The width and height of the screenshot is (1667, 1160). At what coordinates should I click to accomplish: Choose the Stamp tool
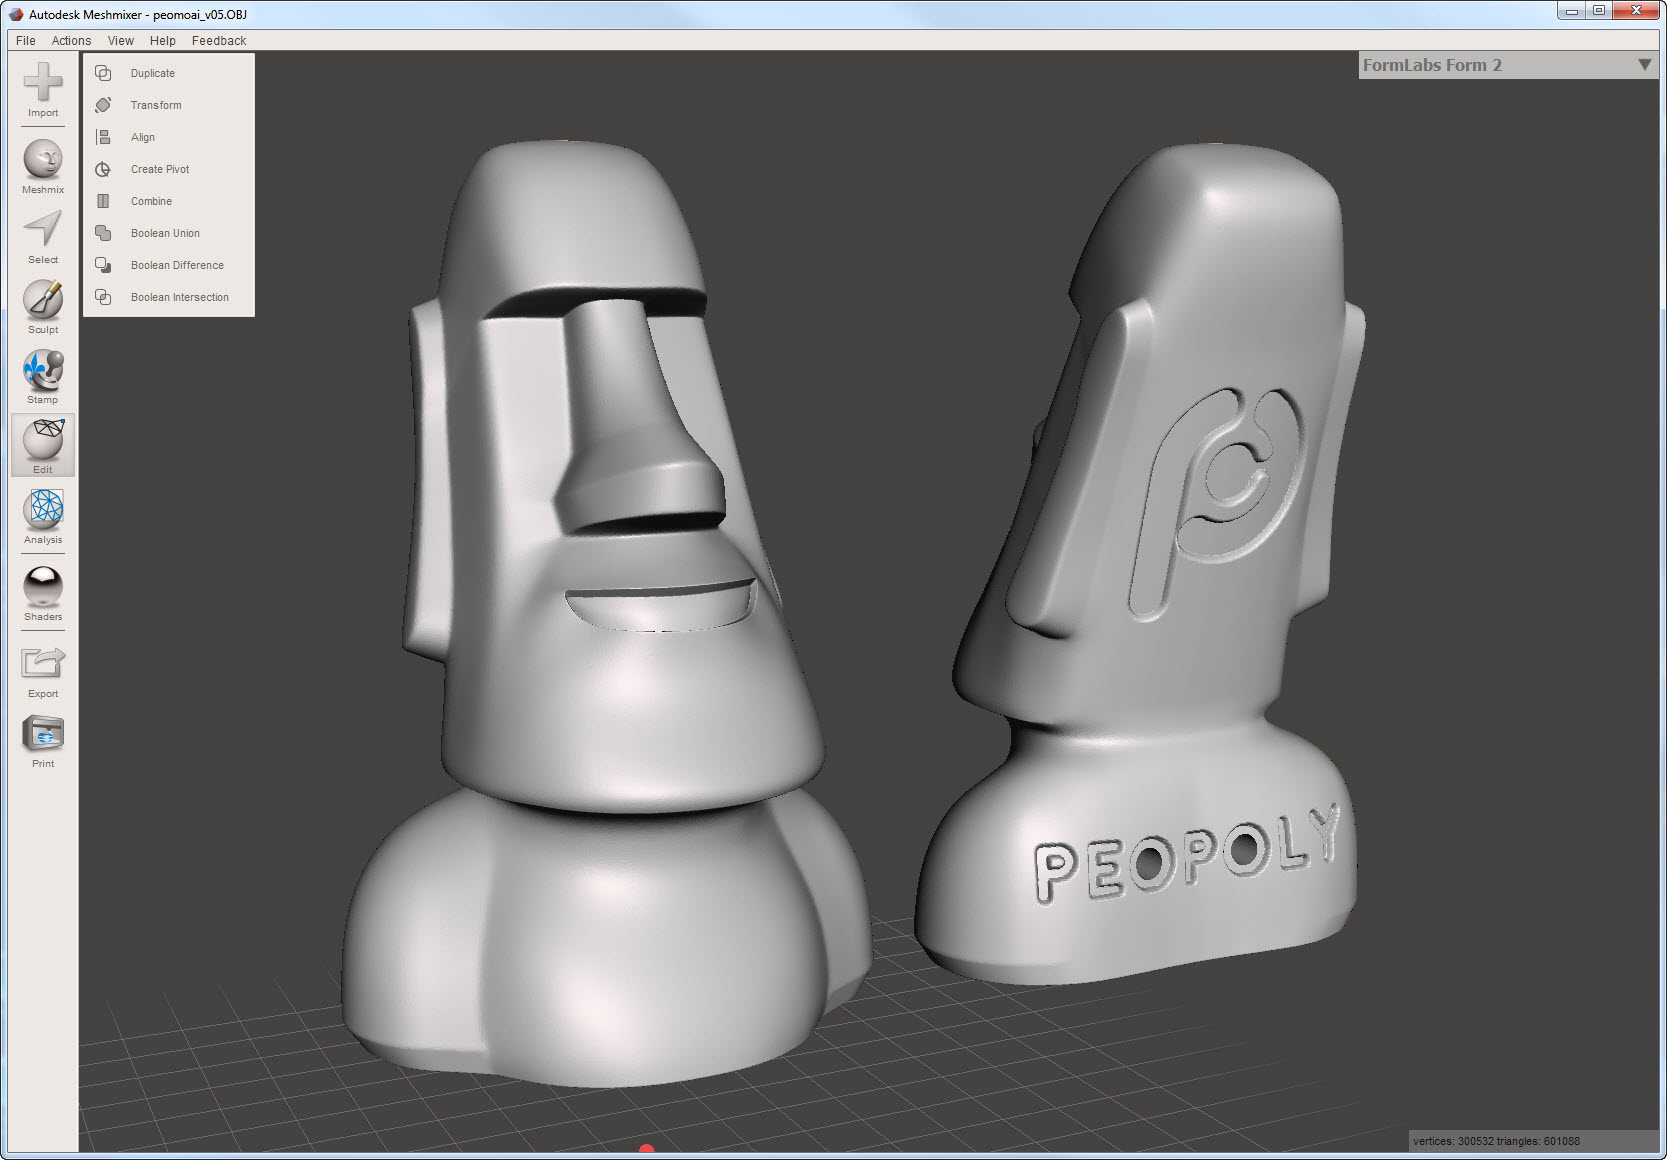pos(43,369)
